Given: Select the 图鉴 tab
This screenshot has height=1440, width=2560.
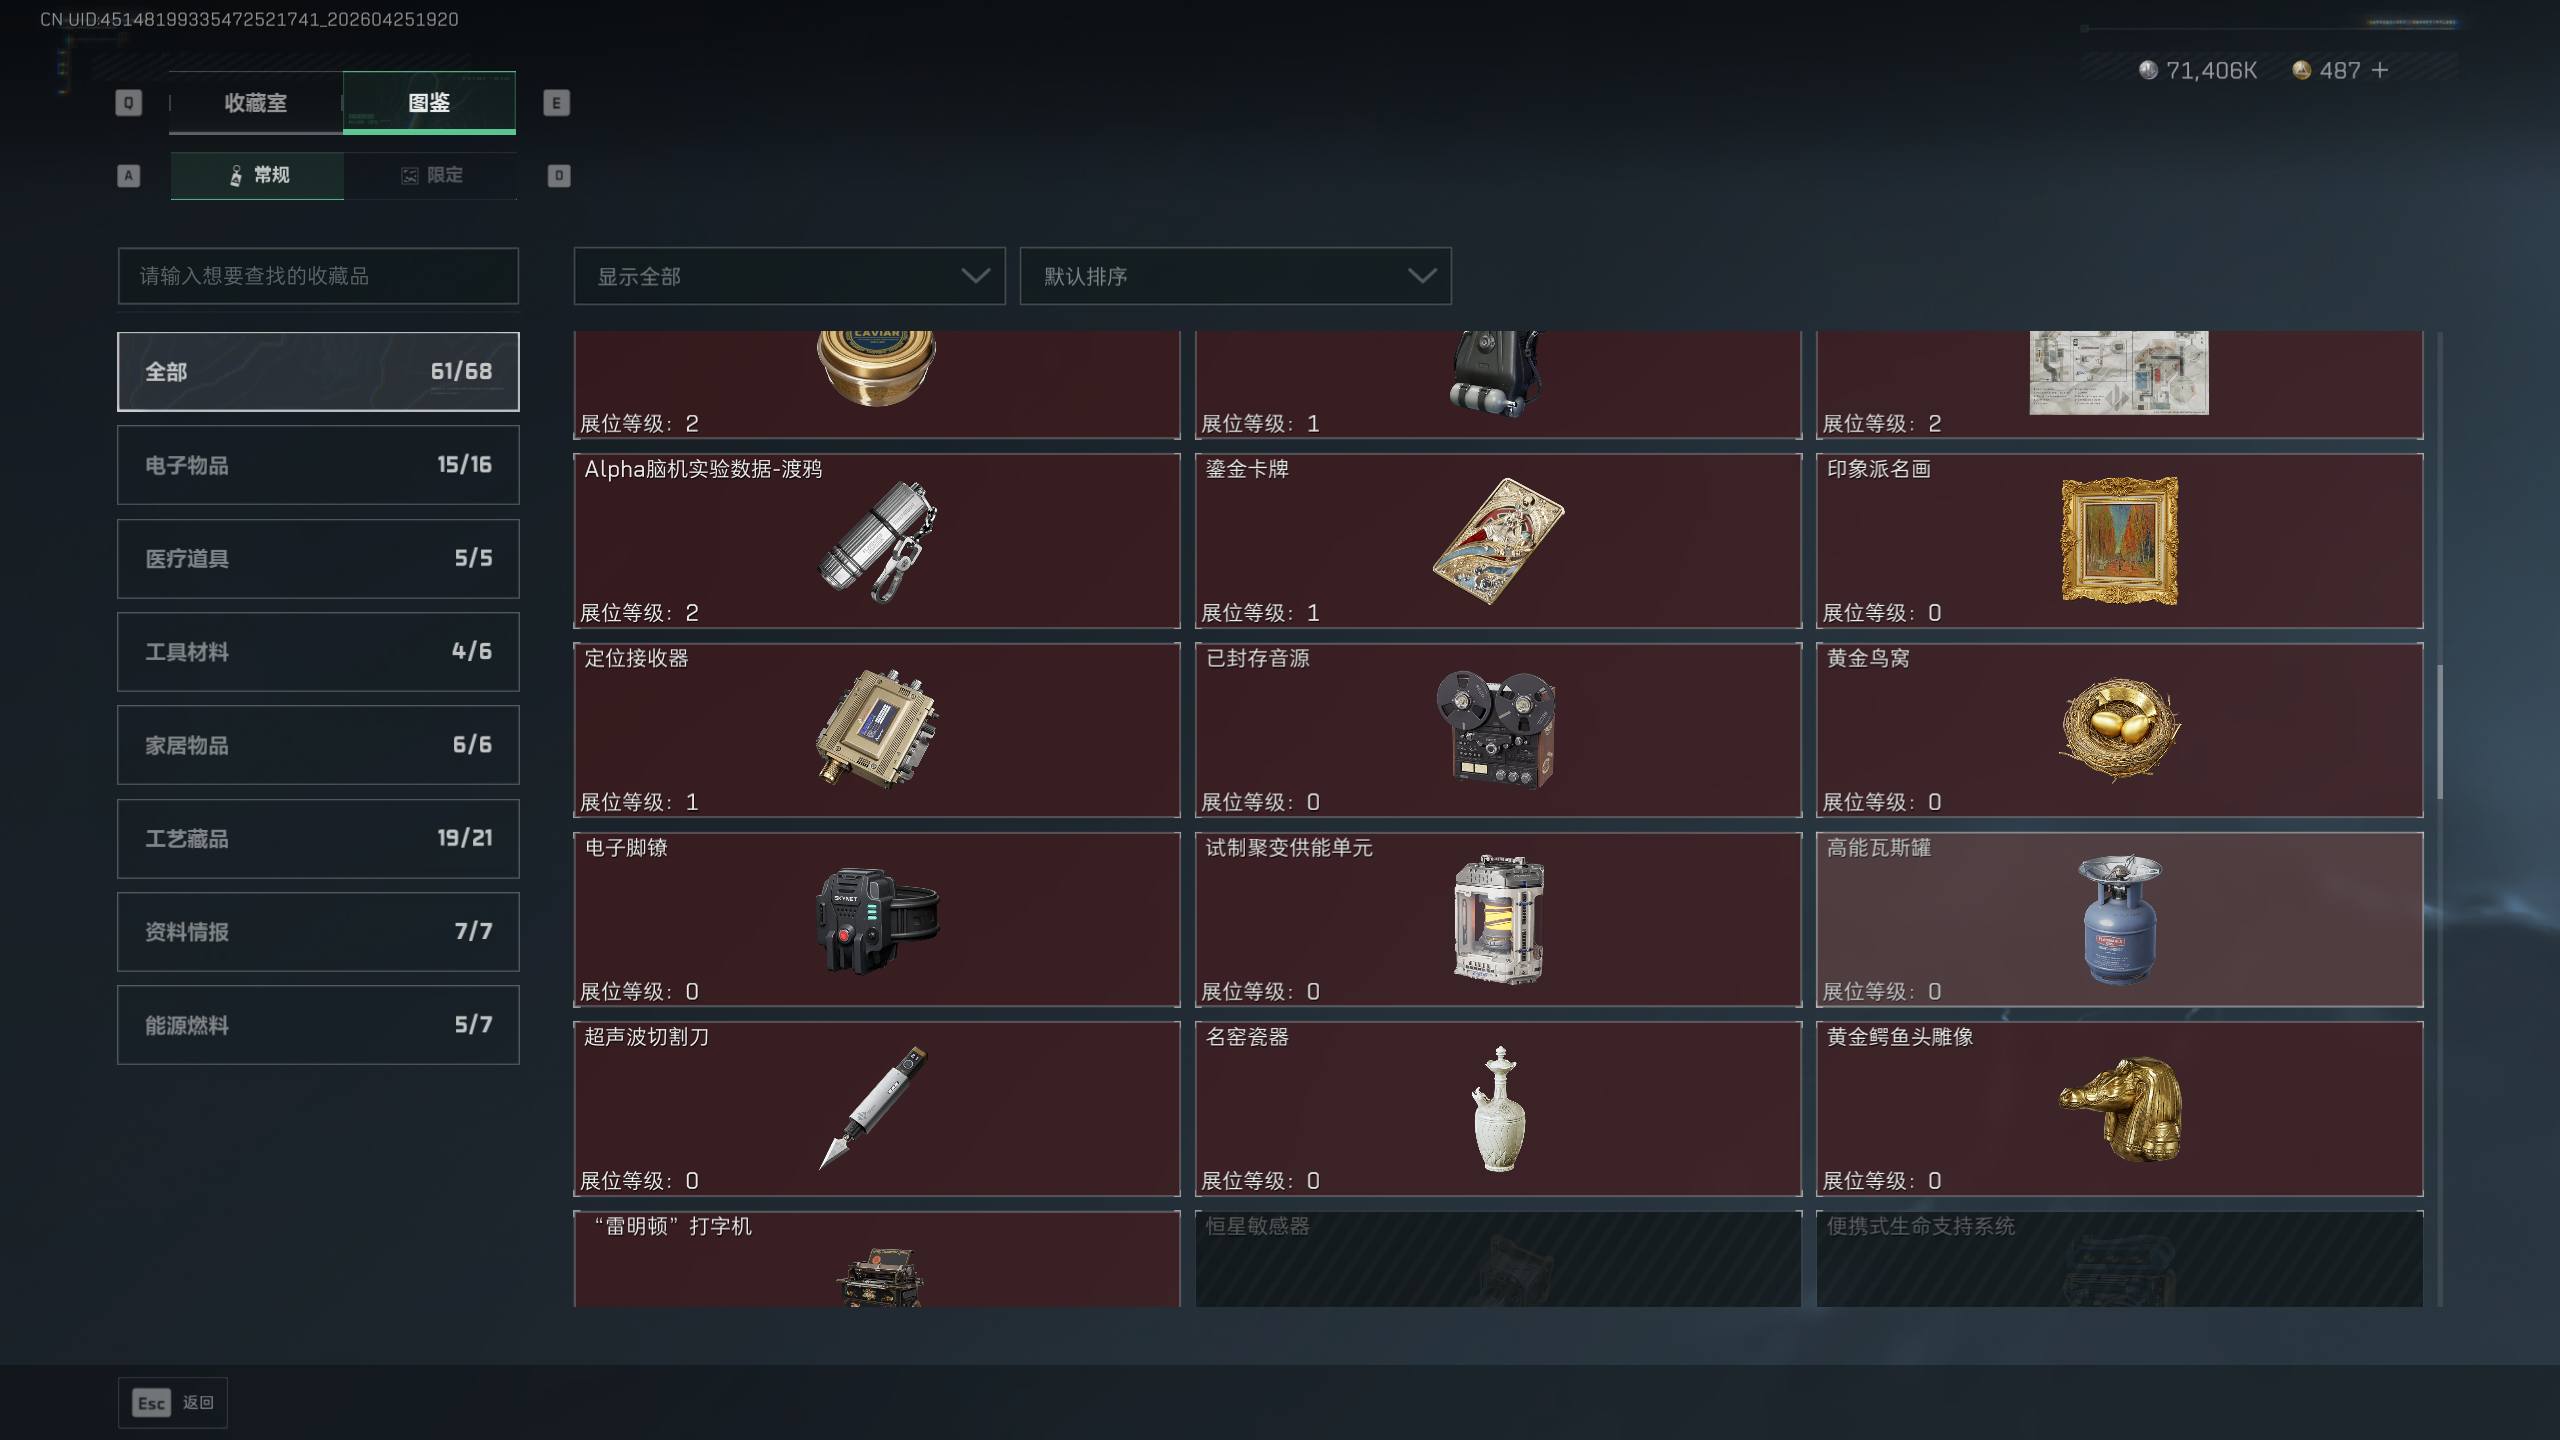Looking at the screenshot, I should click(x=429, y=102).
